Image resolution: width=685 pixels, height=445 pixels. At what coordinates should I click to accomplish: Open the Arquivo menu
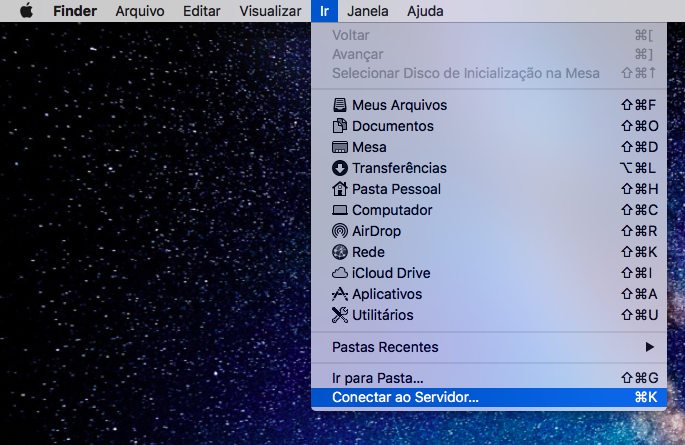[x=141, y=11]
